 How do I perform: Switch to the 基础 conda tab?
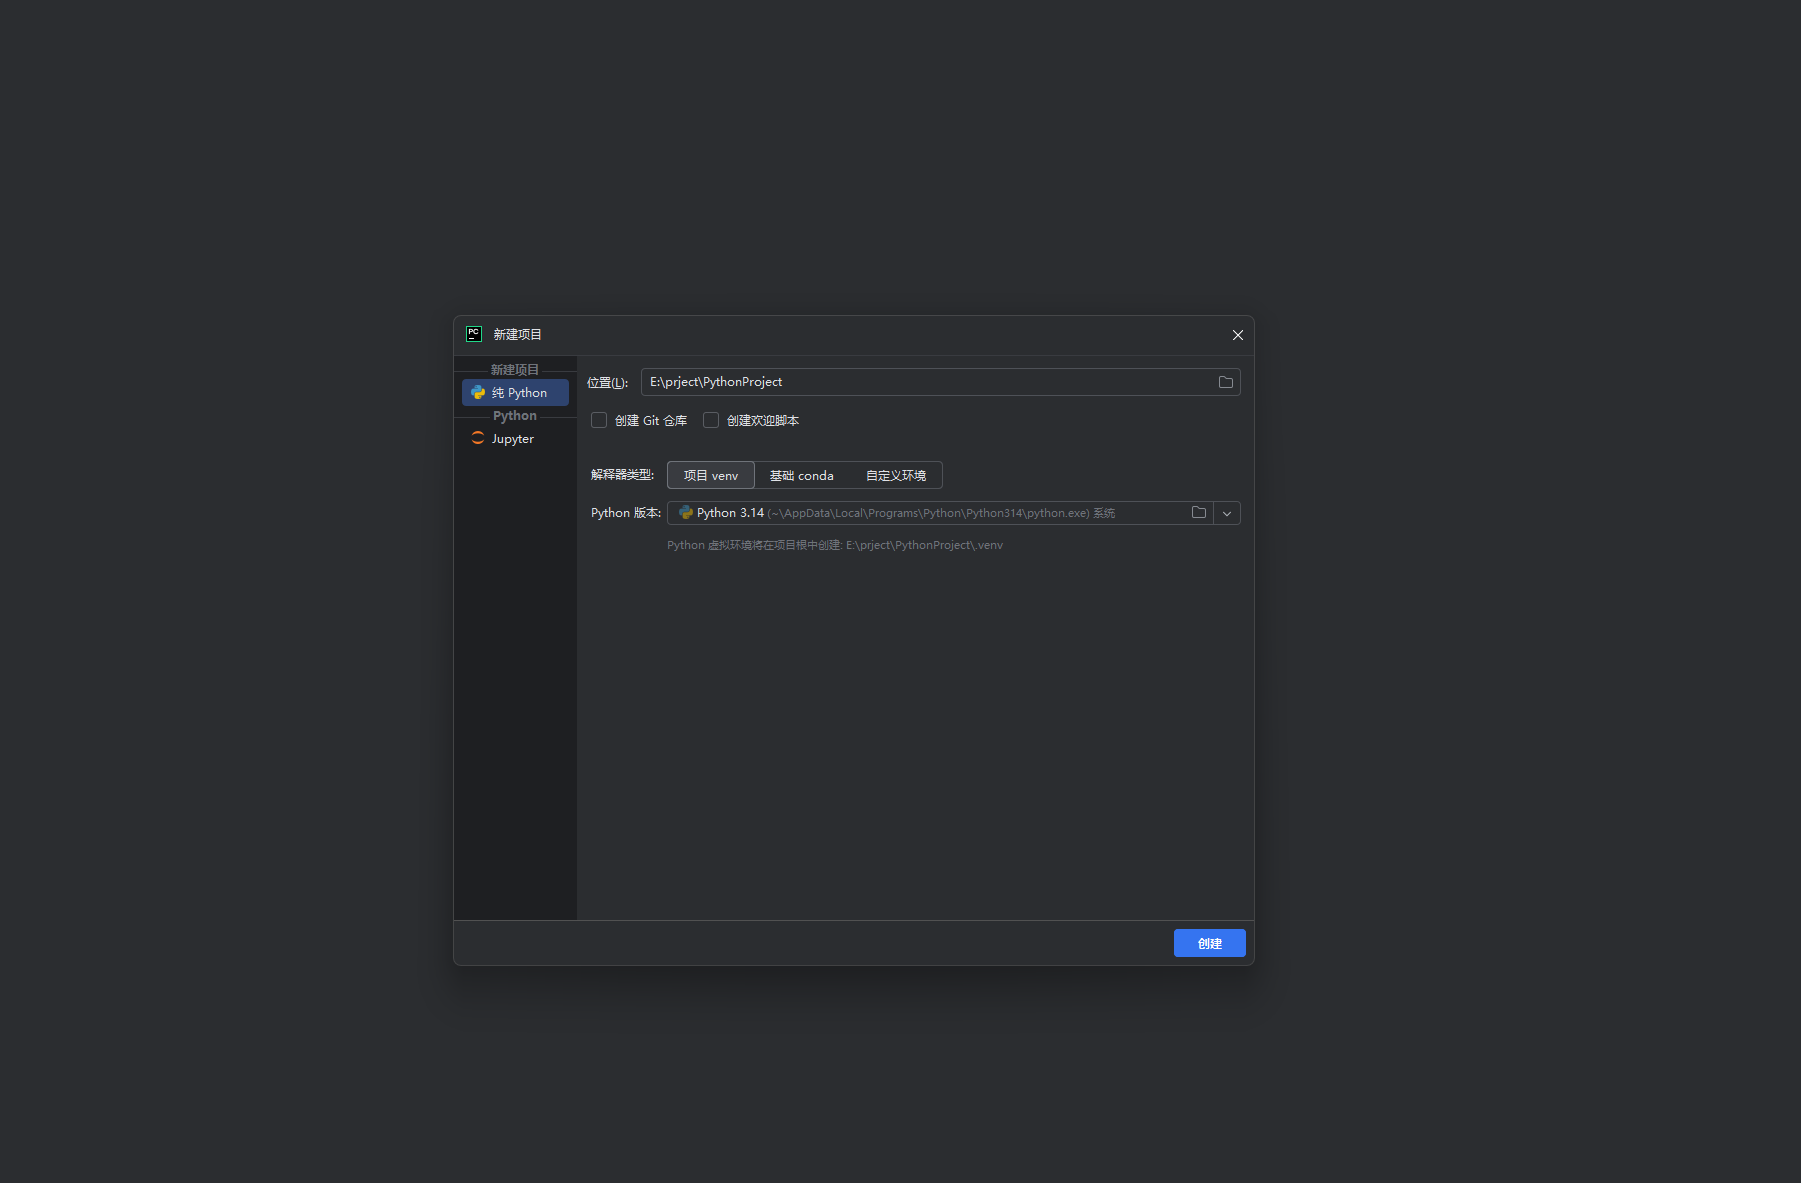click(x=801, y=476)
